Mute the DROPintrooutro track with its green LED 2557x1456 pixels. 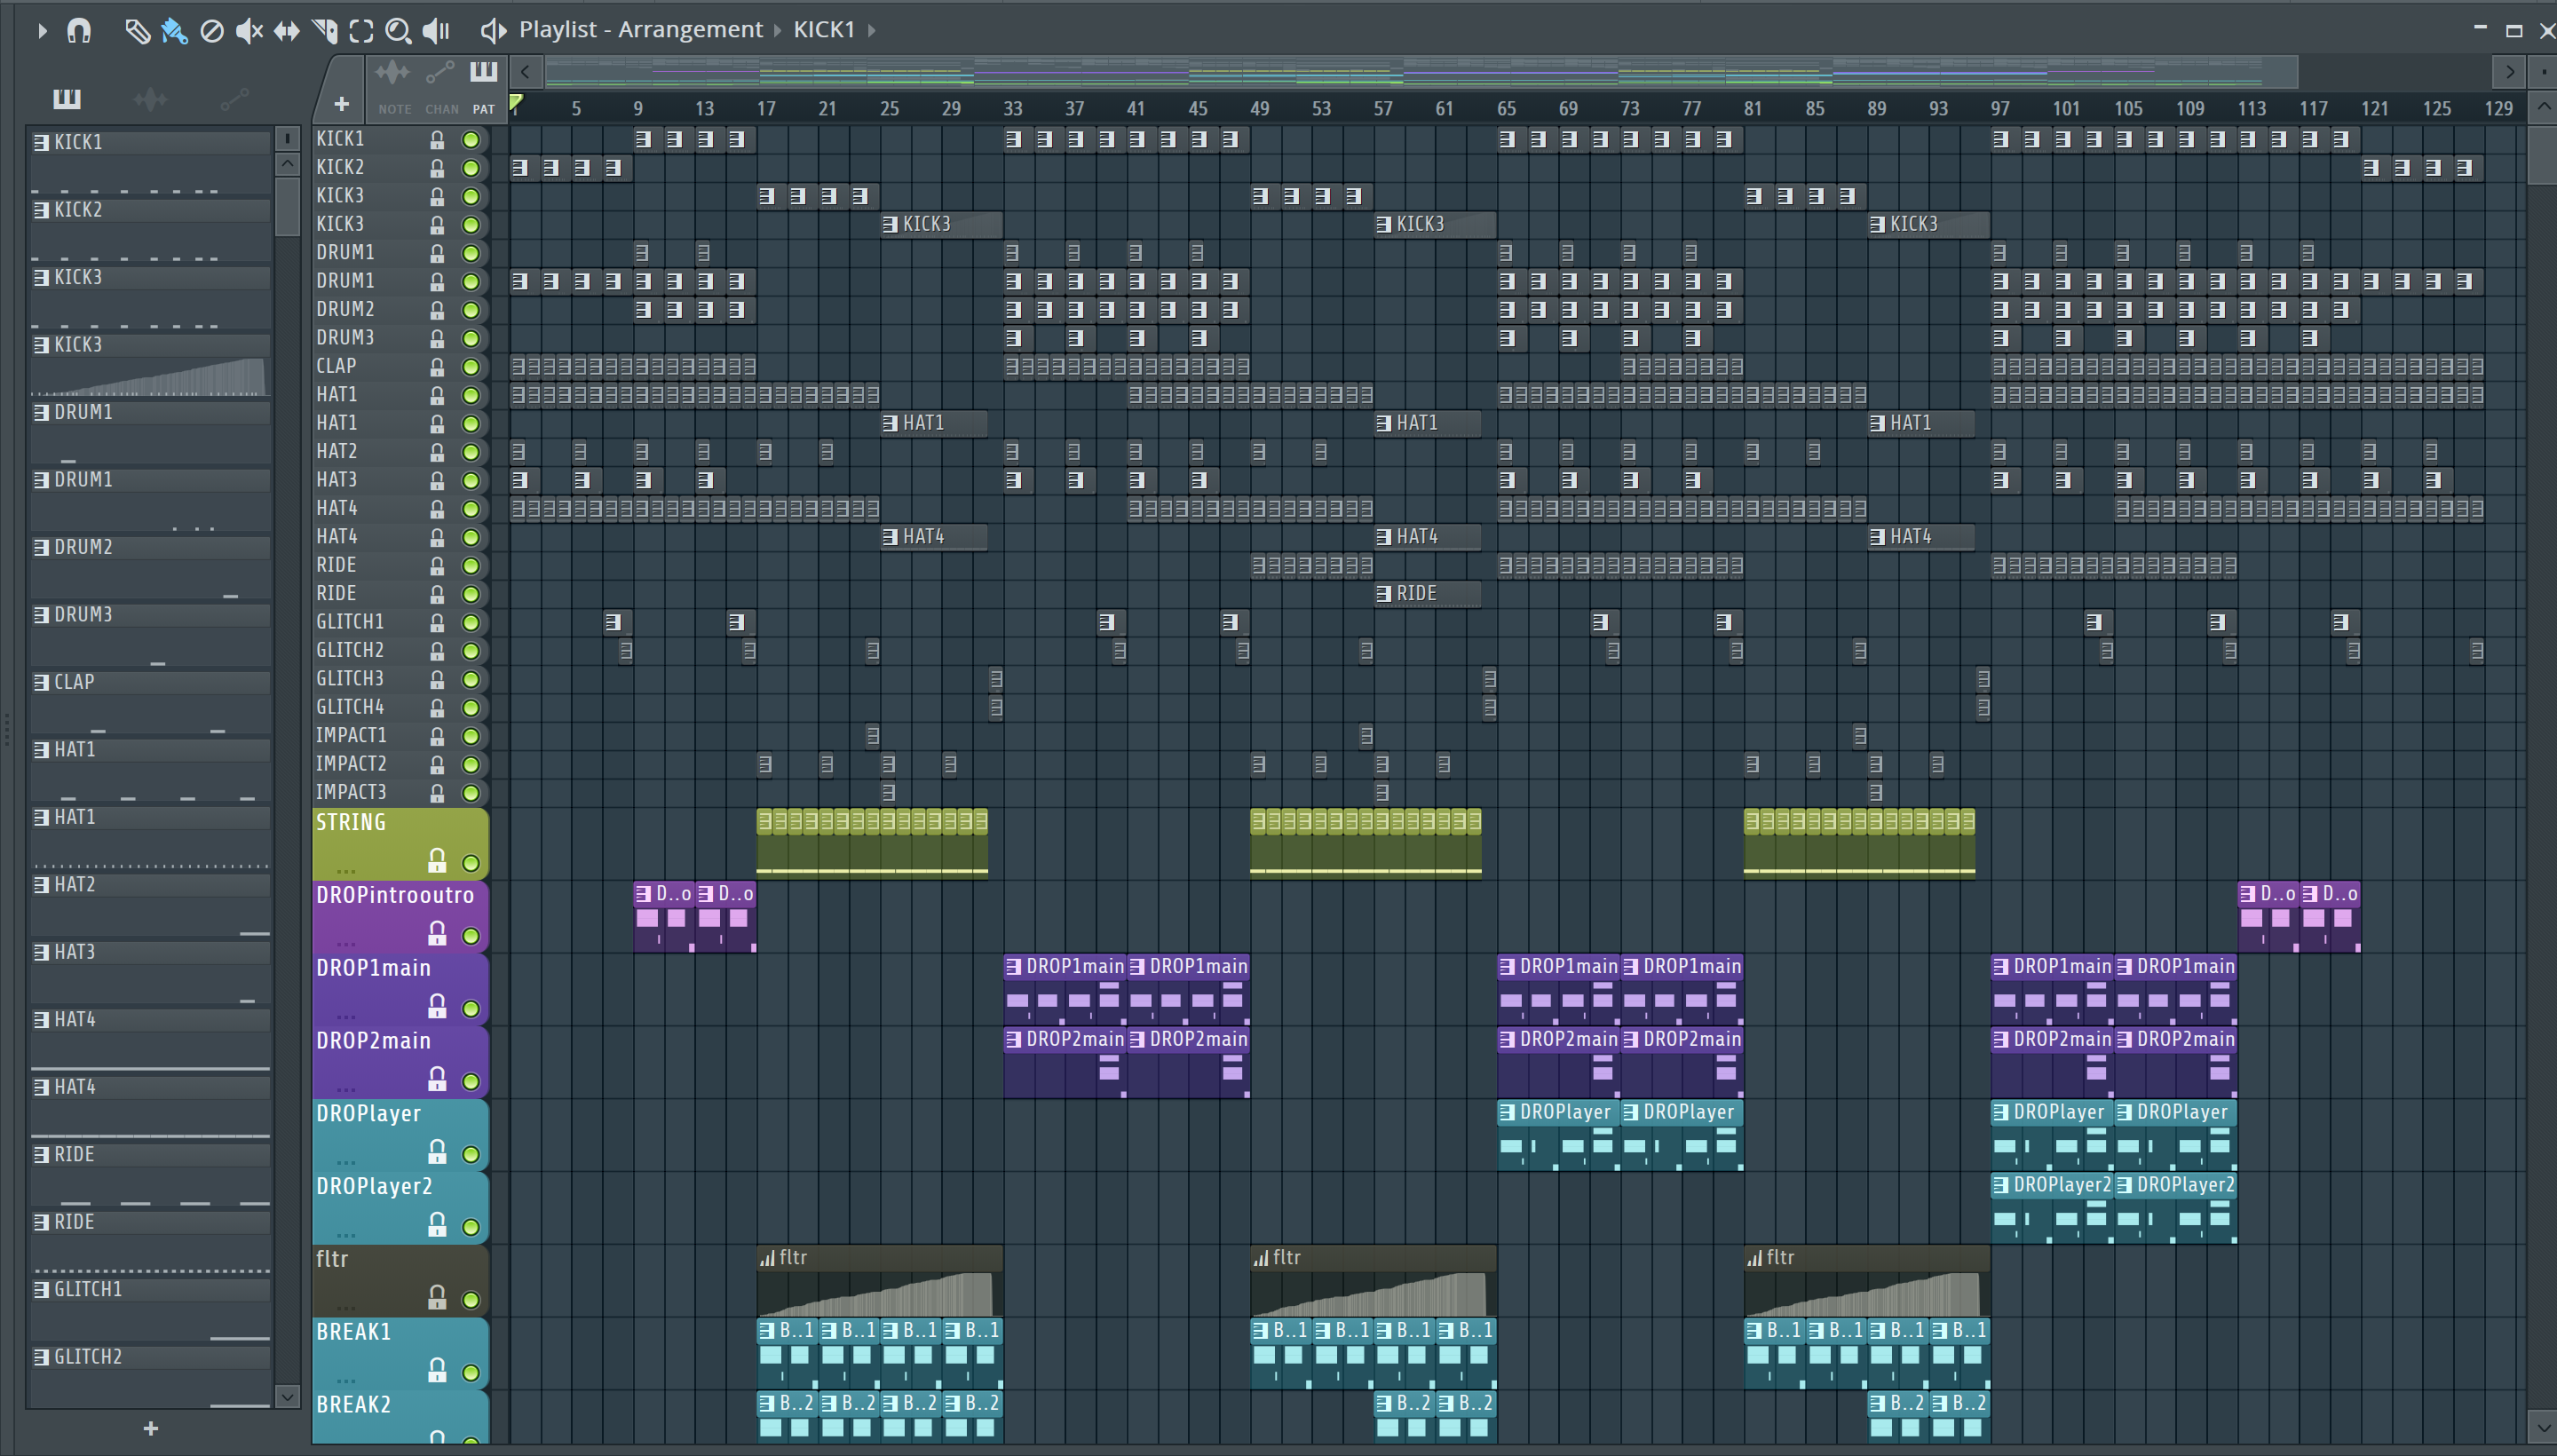471,936
